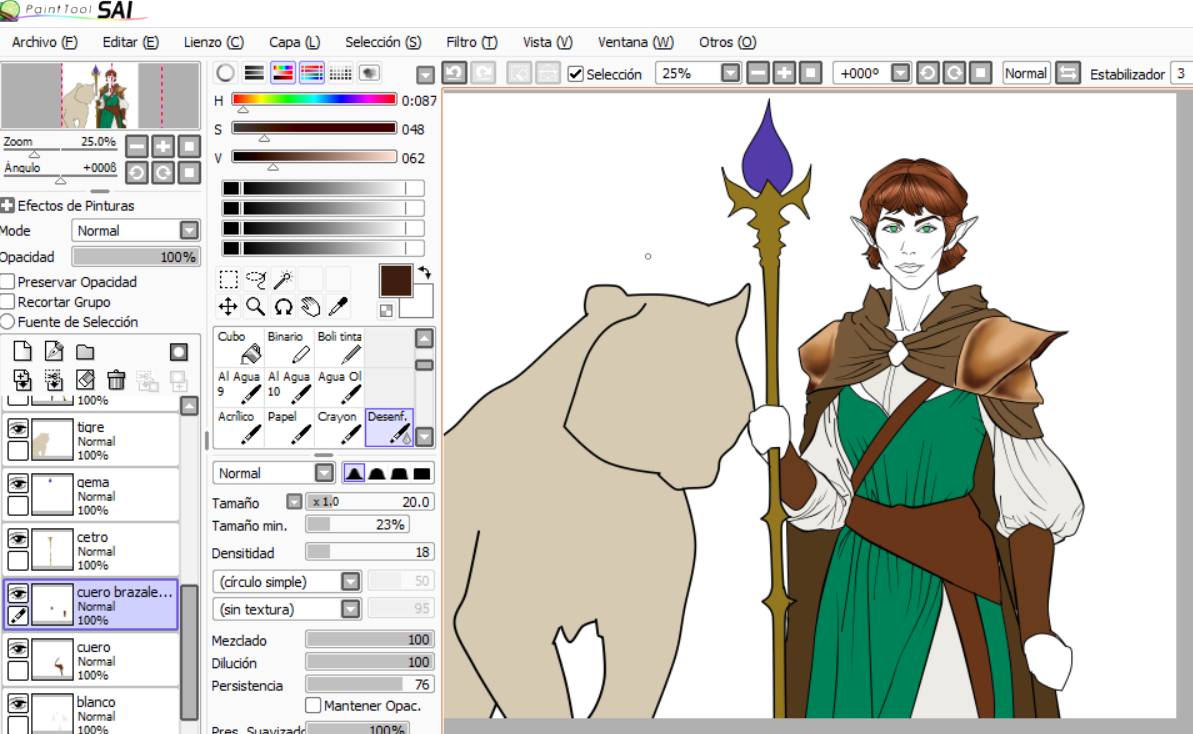Select the Hand pan tool
1193x734 pixels.
pos(311,306)
